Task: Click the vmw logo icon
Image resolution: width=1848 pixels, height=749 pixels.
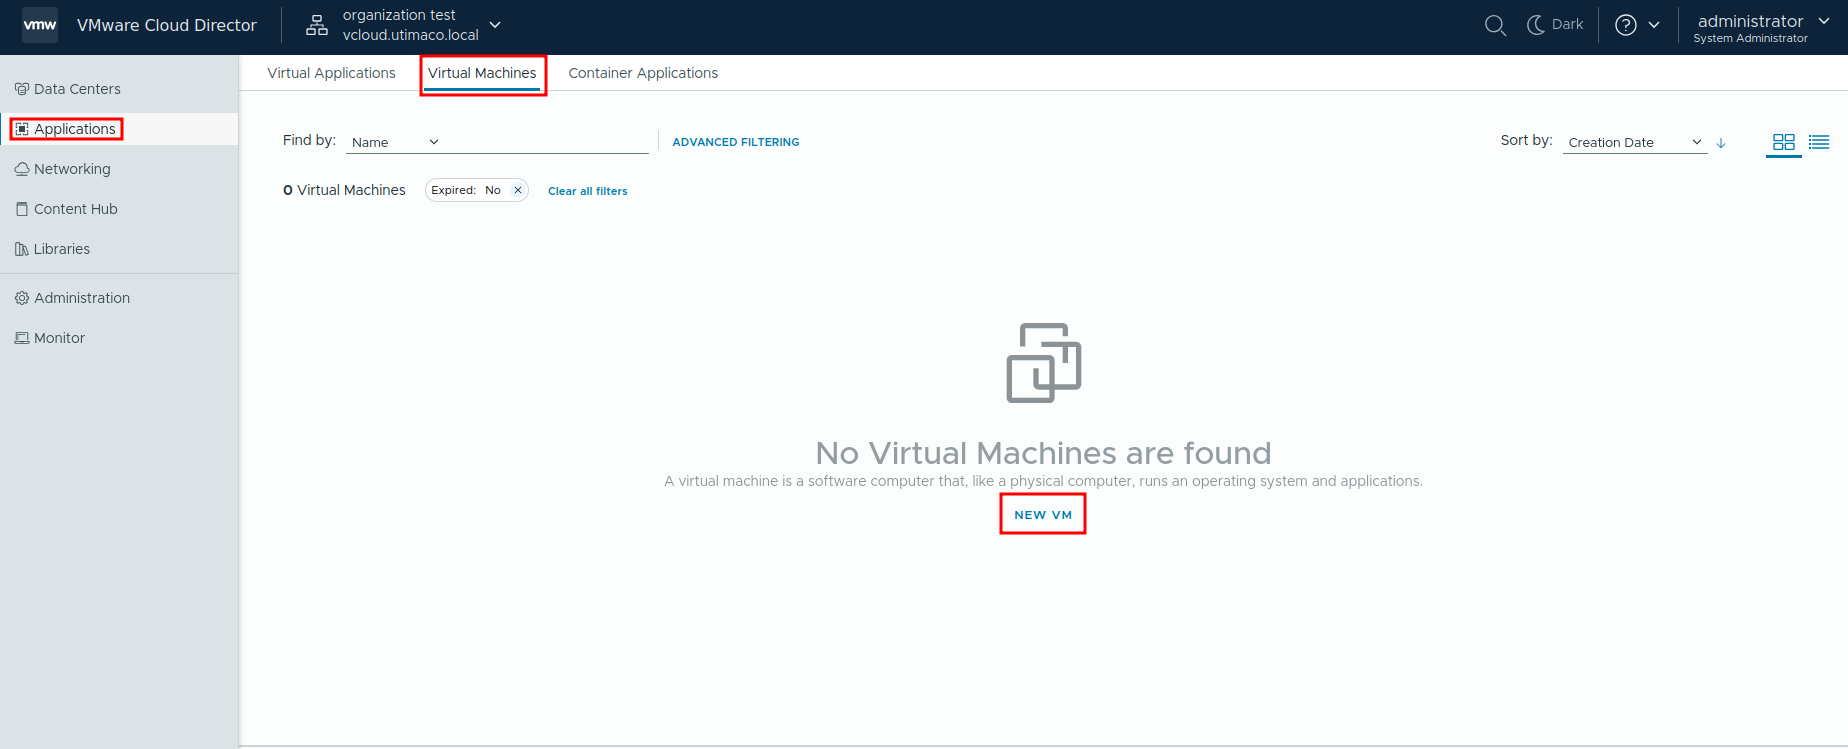Action: [40, 25]
